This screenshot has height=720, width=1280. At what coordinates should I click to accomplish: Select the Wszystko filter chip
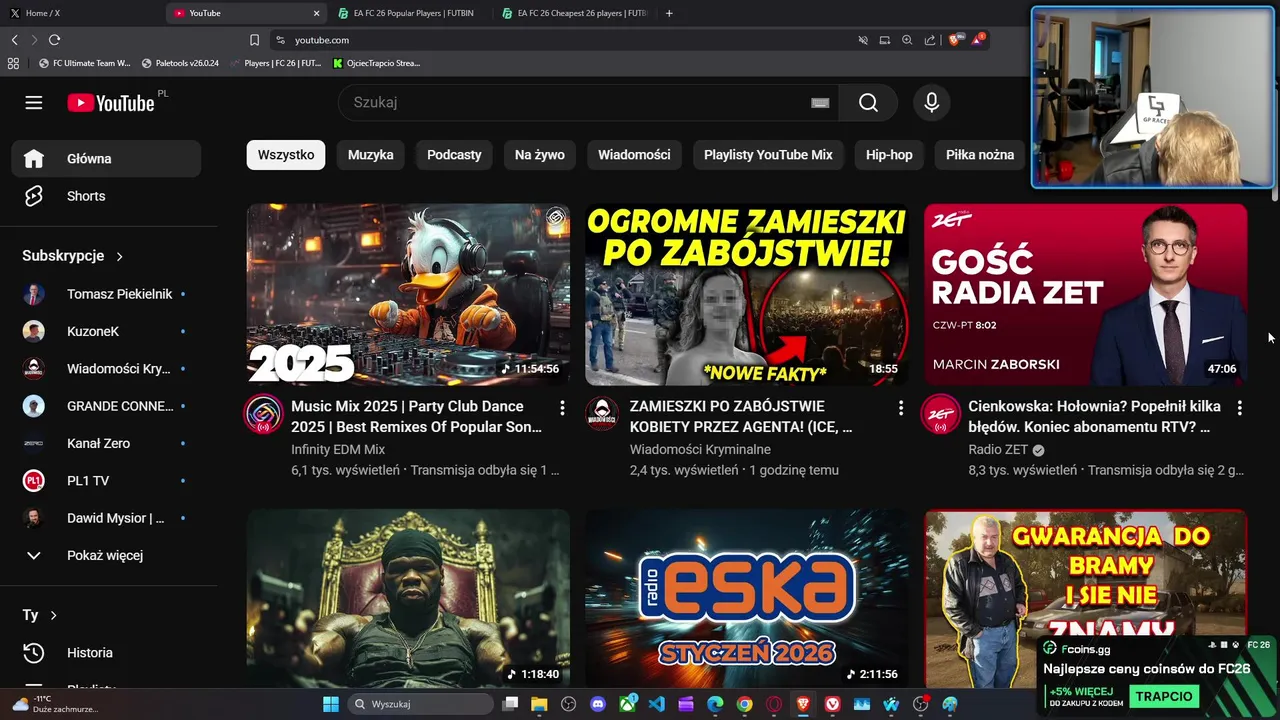coord(286,155)
